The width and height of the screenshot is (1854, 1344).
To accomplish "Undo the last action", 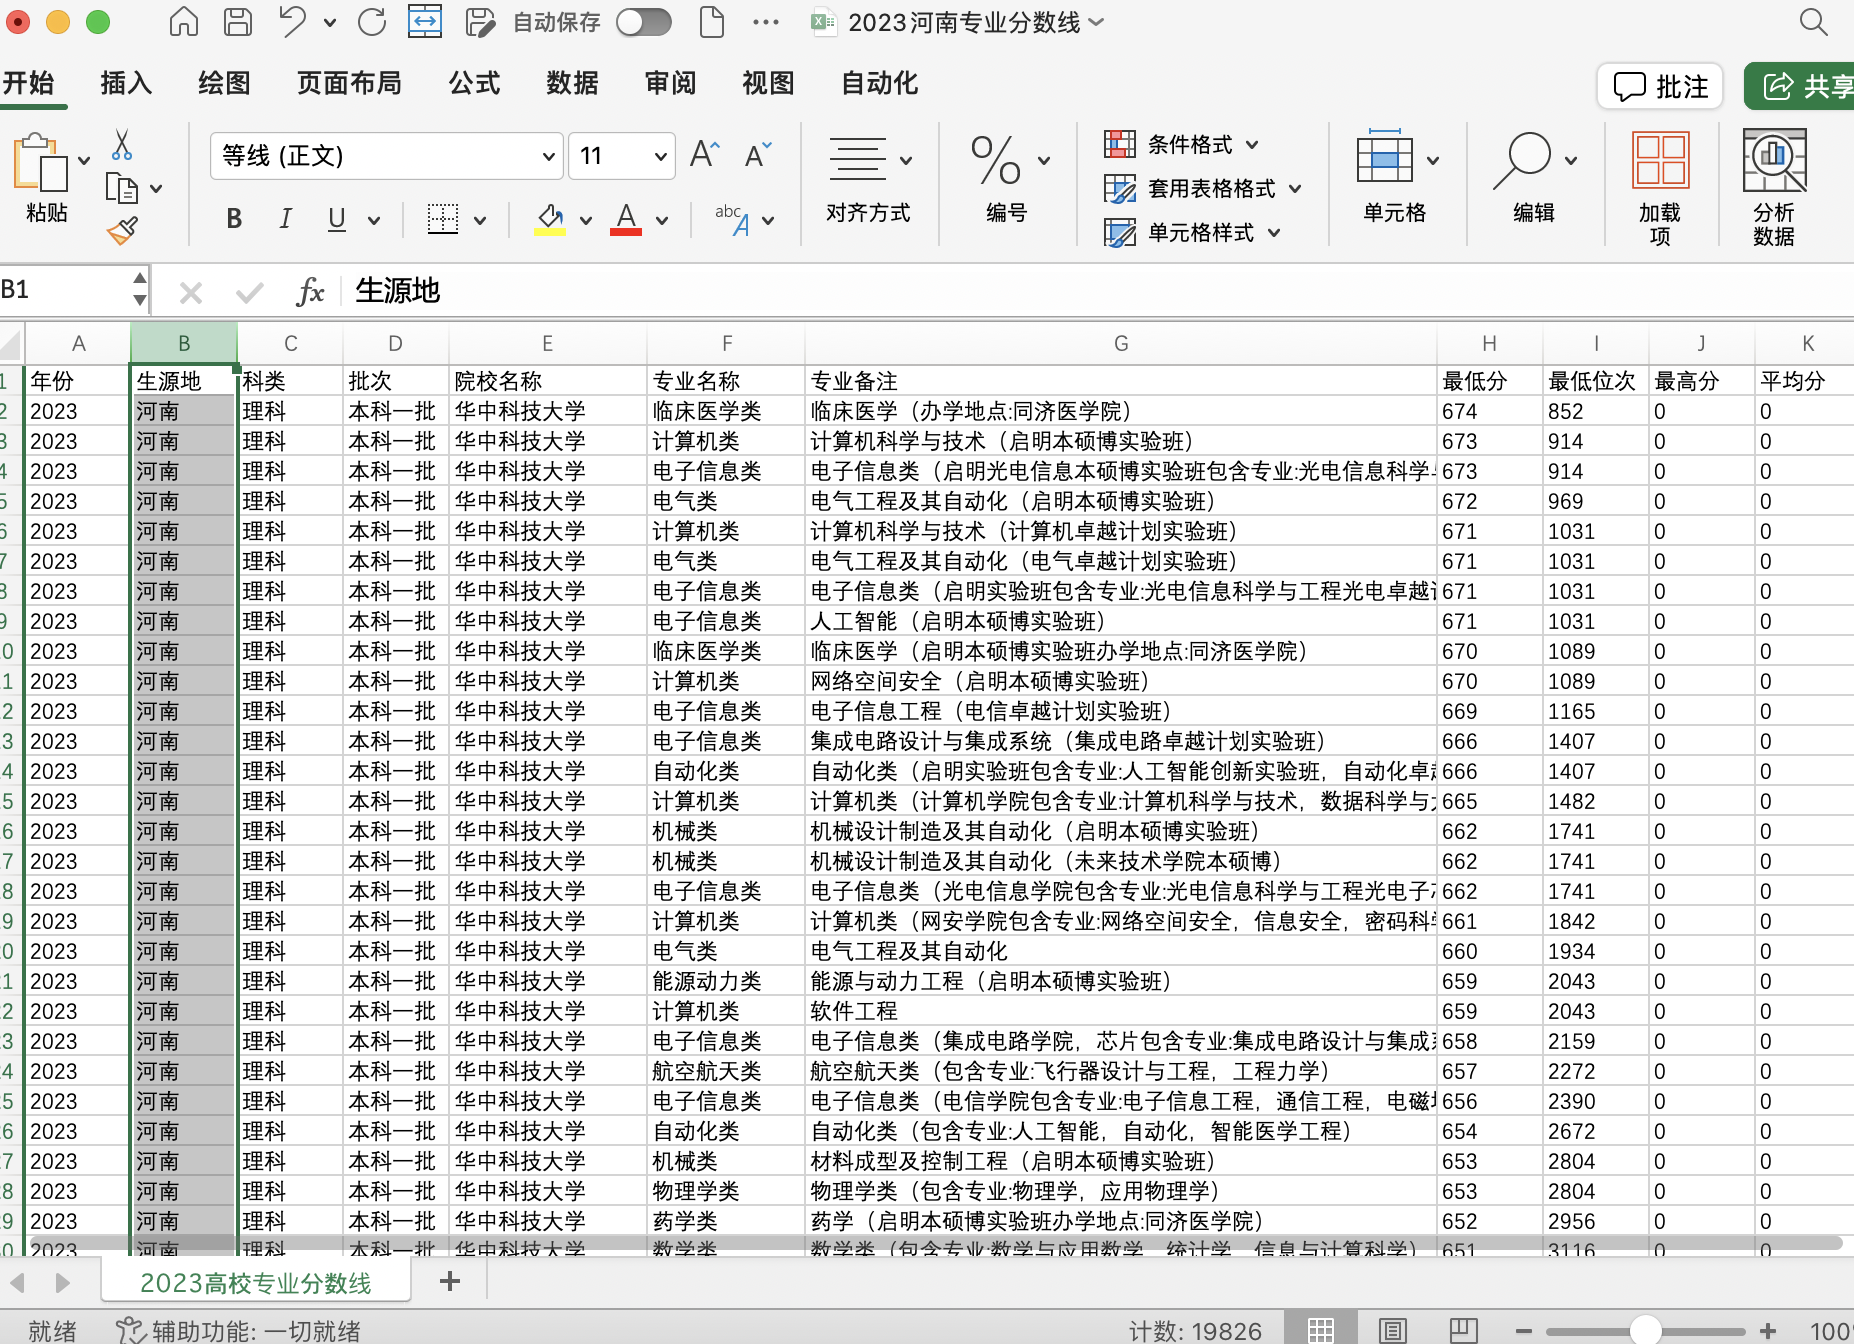I will click(x=292, y=22).
